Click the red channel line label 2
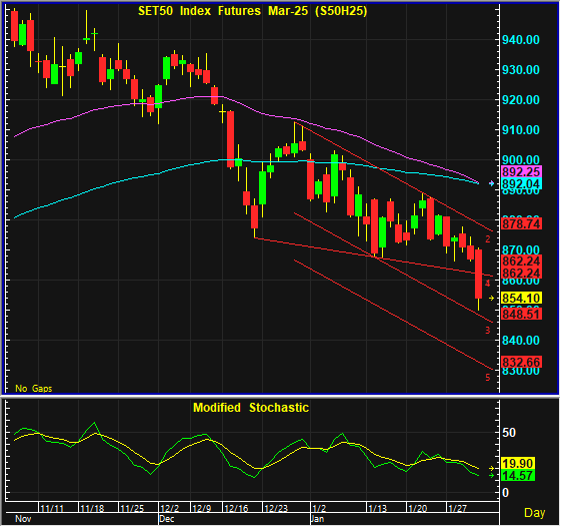The height and width of the screenshot is (527, 561). click(x=488, y=239)
